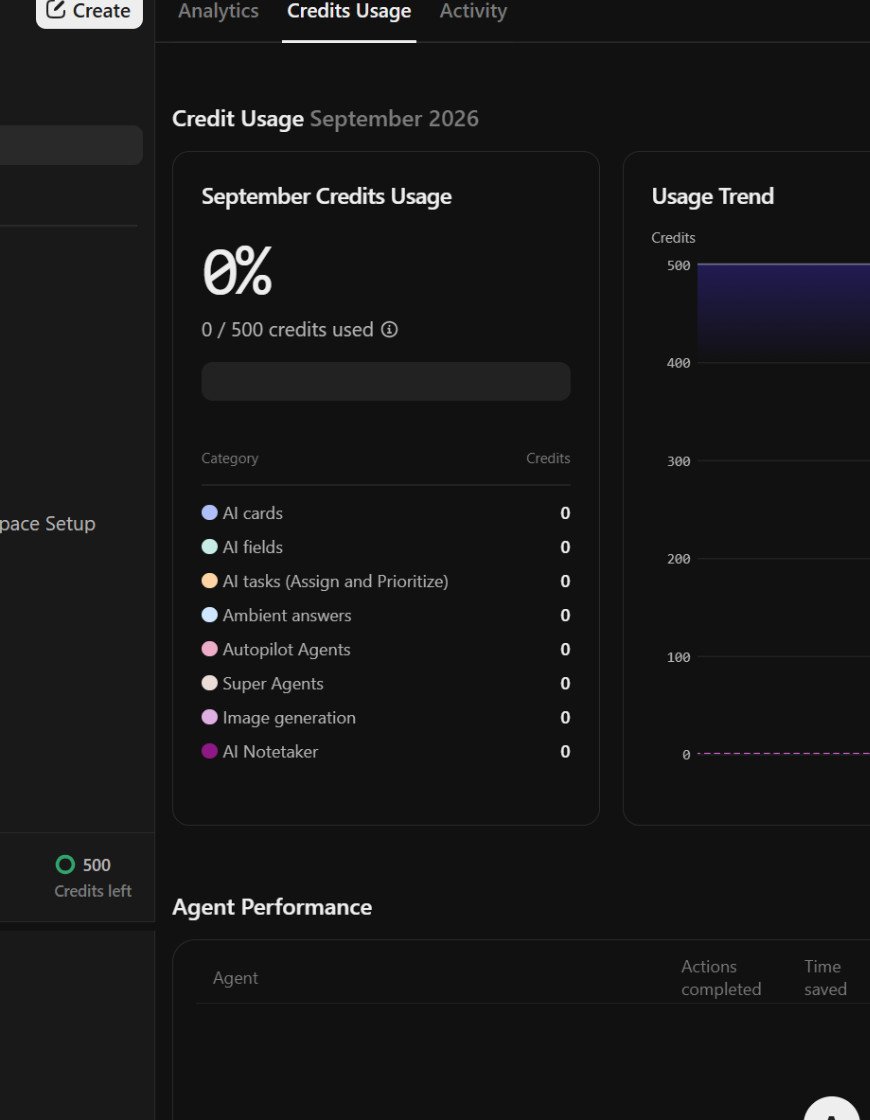Click the '0 / 500 credits used' text
This screenshot has width=870, height=1120.
pyautogui.click(x=287, y=329)
